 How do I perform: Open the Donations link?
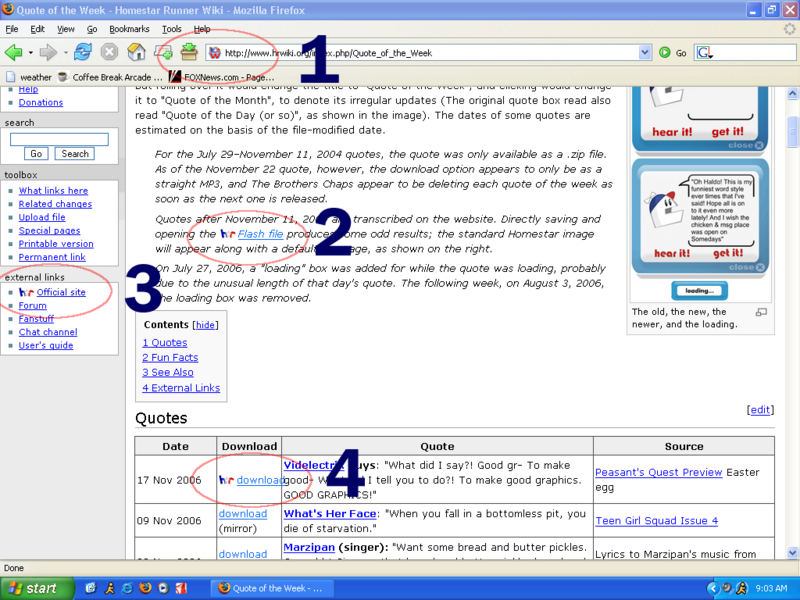[41, 103]
